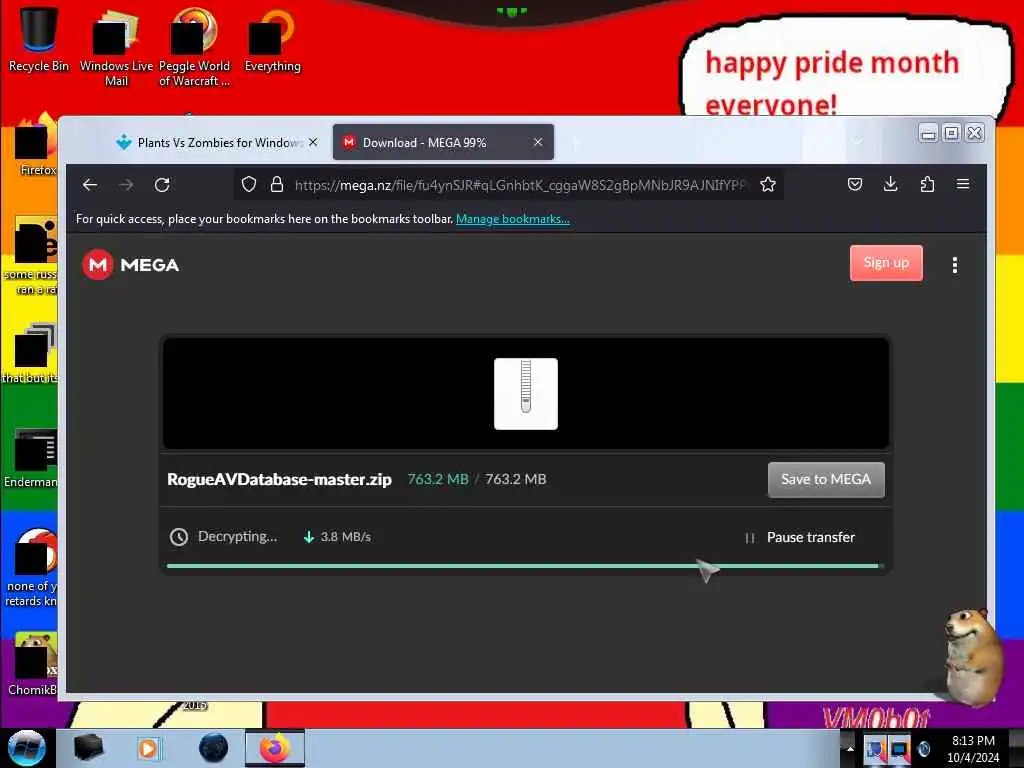This screenshot has height=768, width=1024.
Task: Open the clock showing 8:13 PM
Action: [973, 749]
